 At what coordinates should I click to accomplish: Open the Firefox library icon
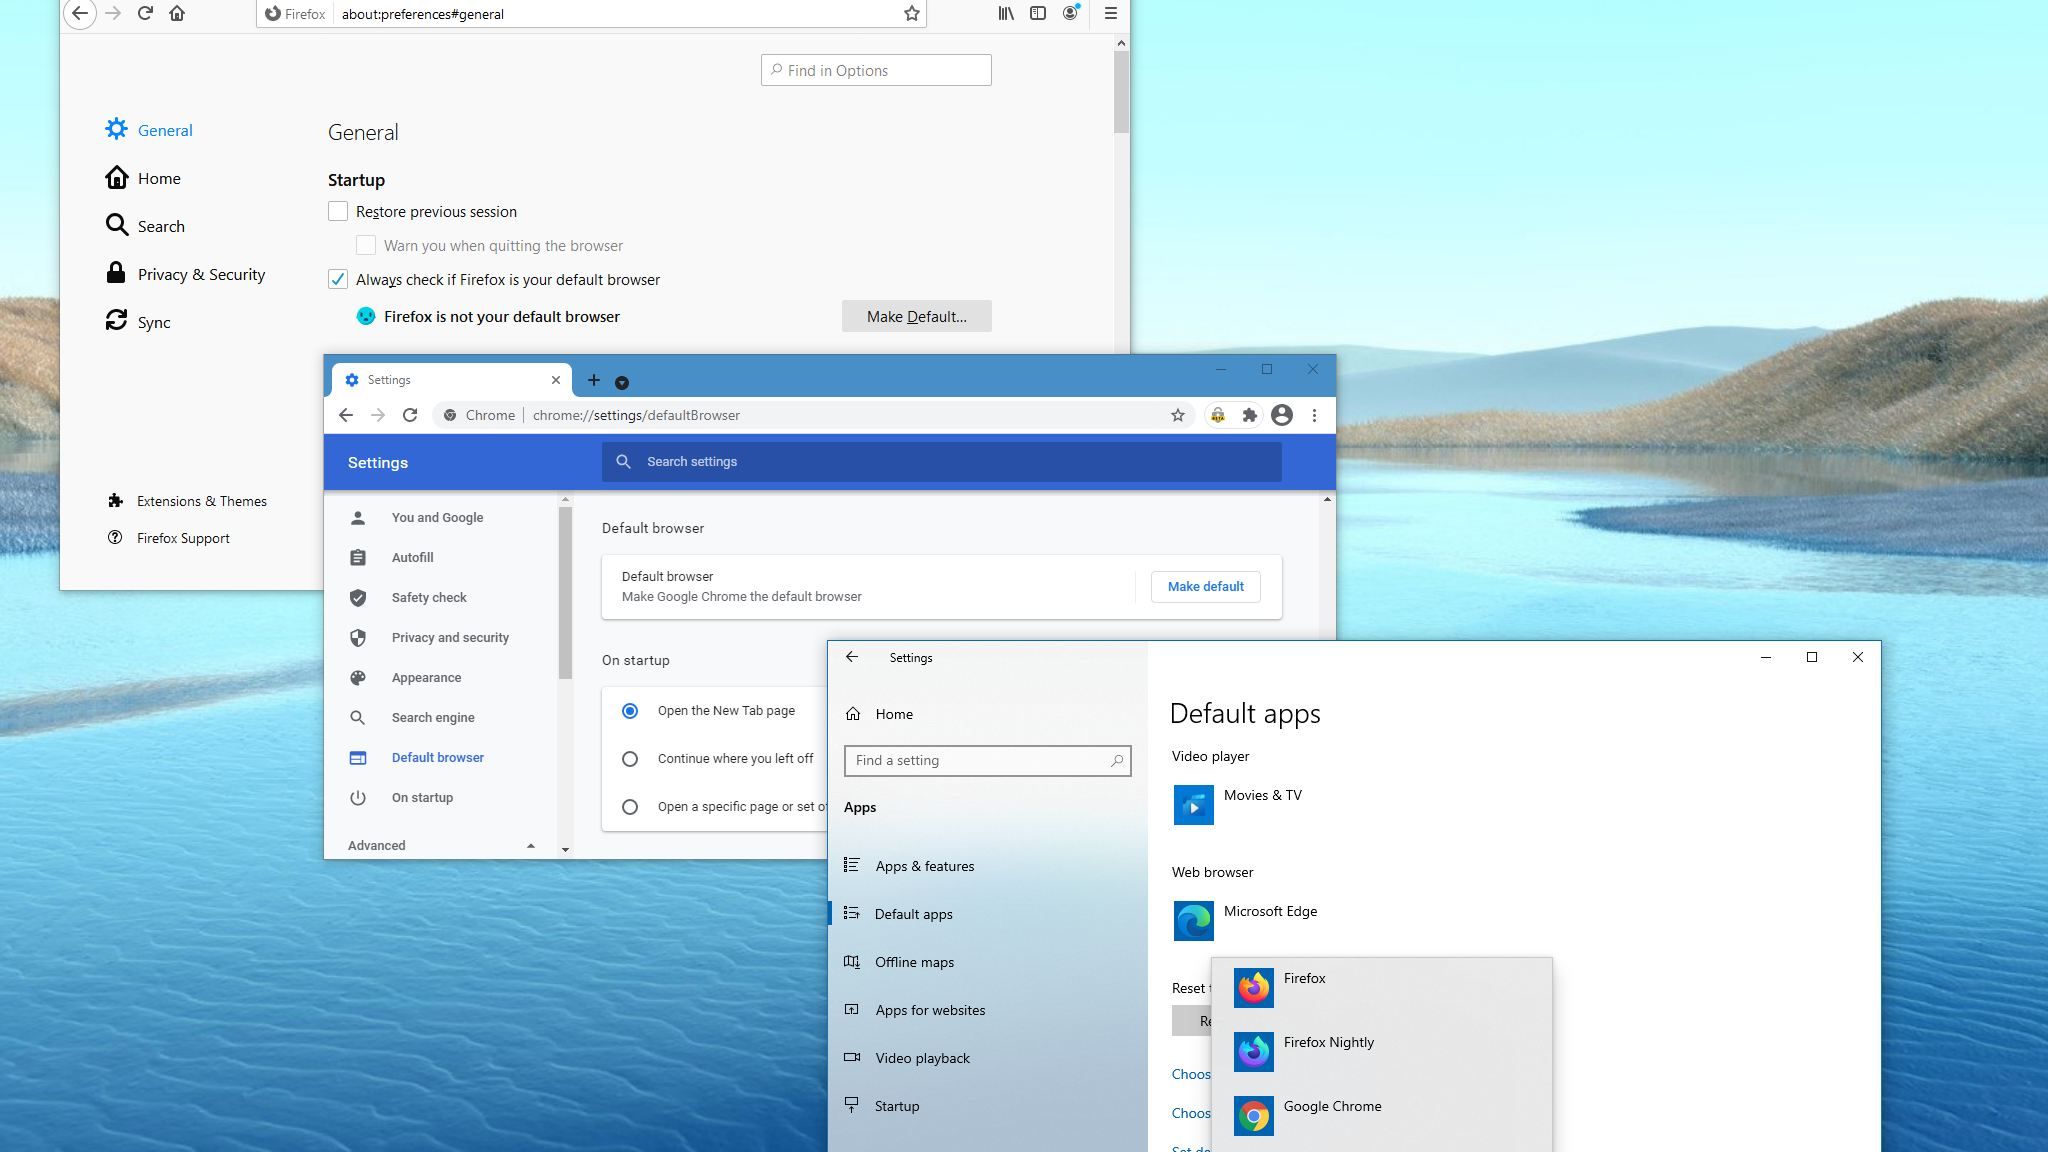pyautogui.click(x=1006, y=13)
